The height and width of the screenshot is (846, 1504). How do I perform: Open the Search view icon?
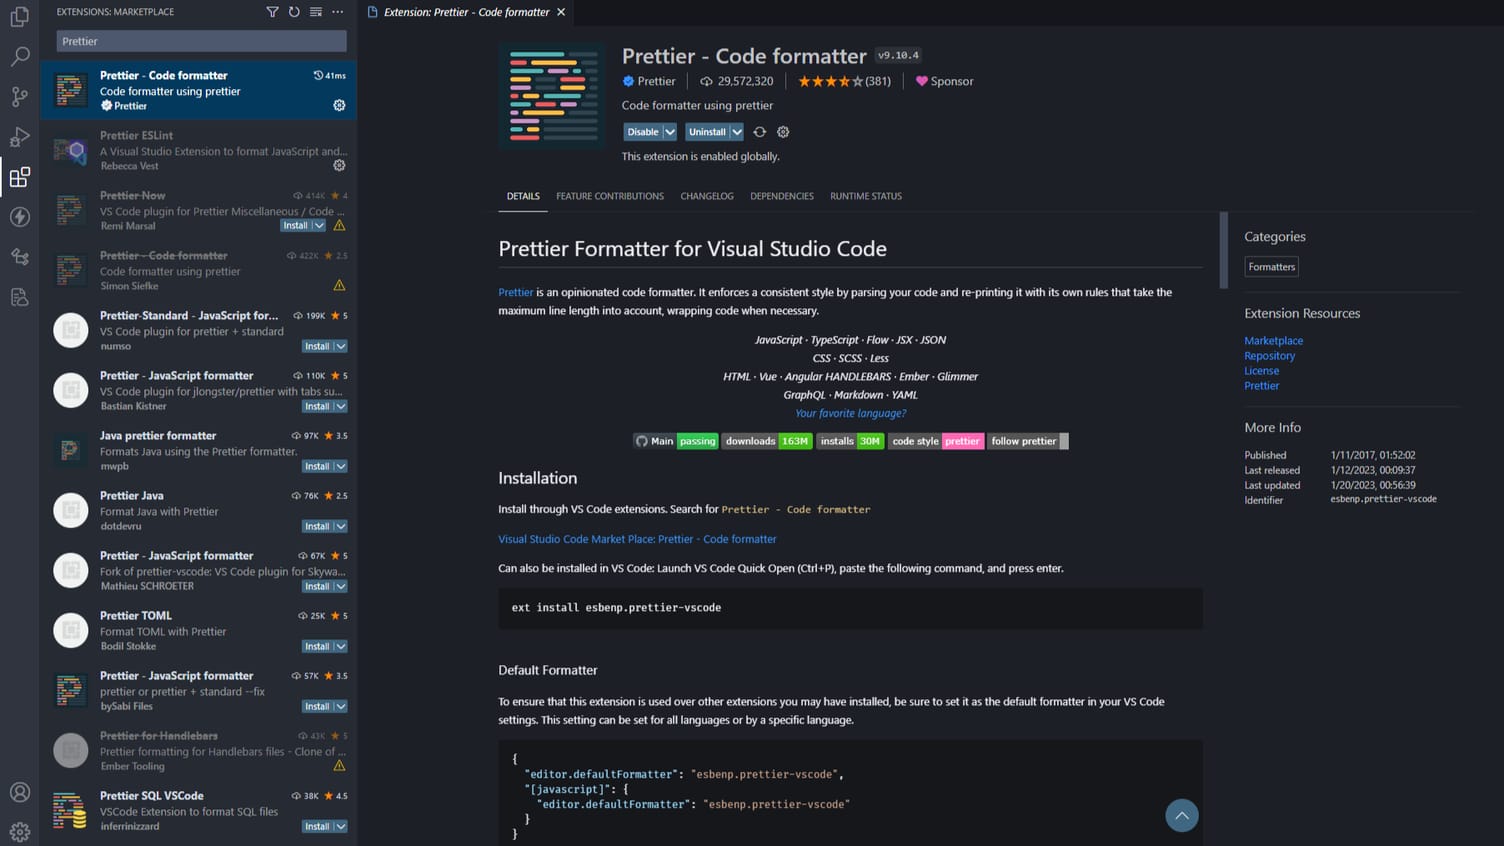point(19,57)
